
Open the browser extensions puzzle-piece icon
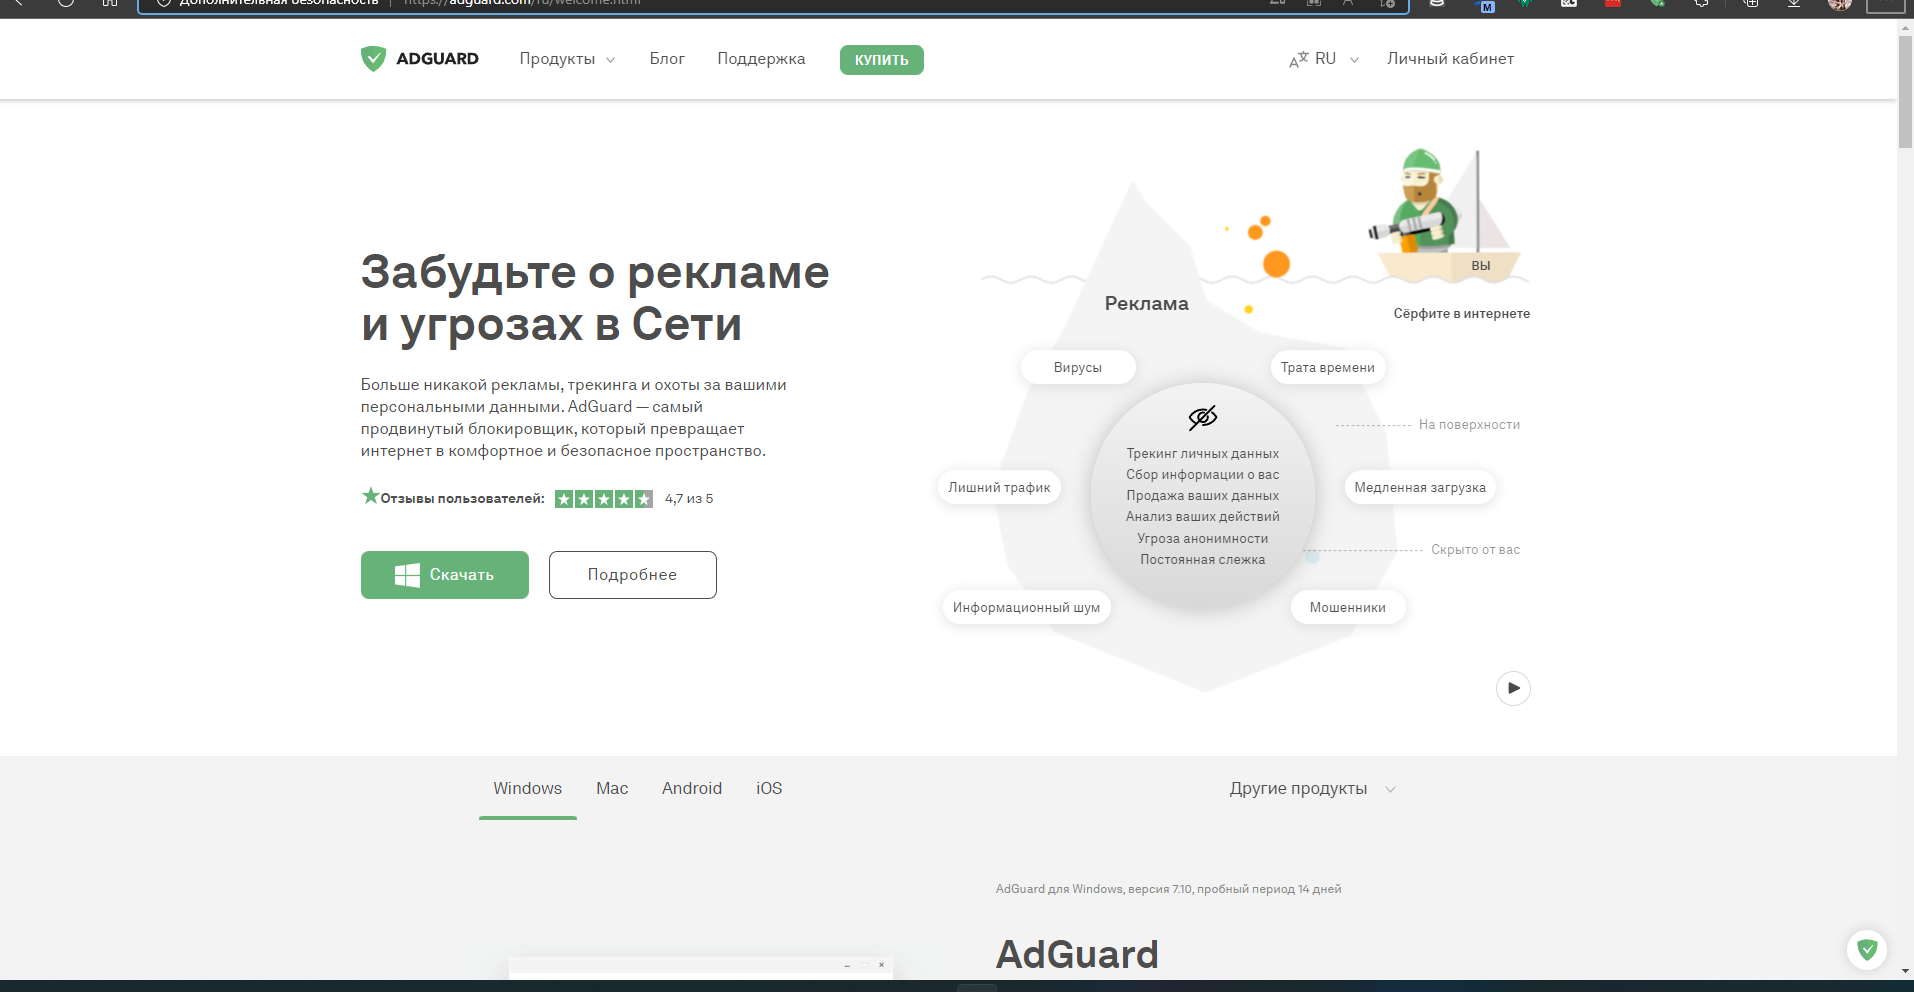tap(1702, 5)
